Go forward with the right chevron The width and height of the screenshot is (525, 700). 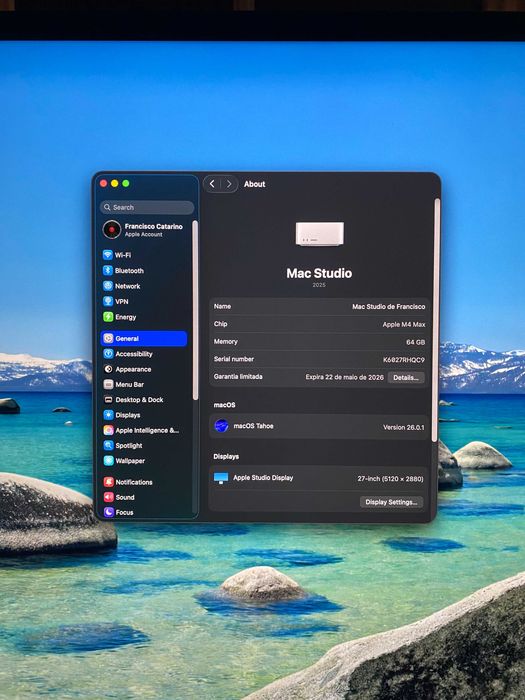tap(229, 184)
